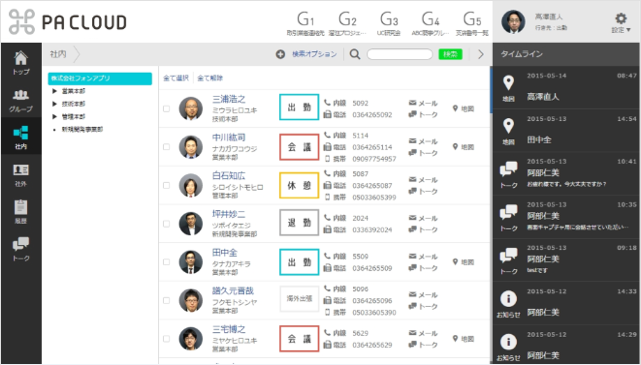Click the green 検索 button

(450, 54)
